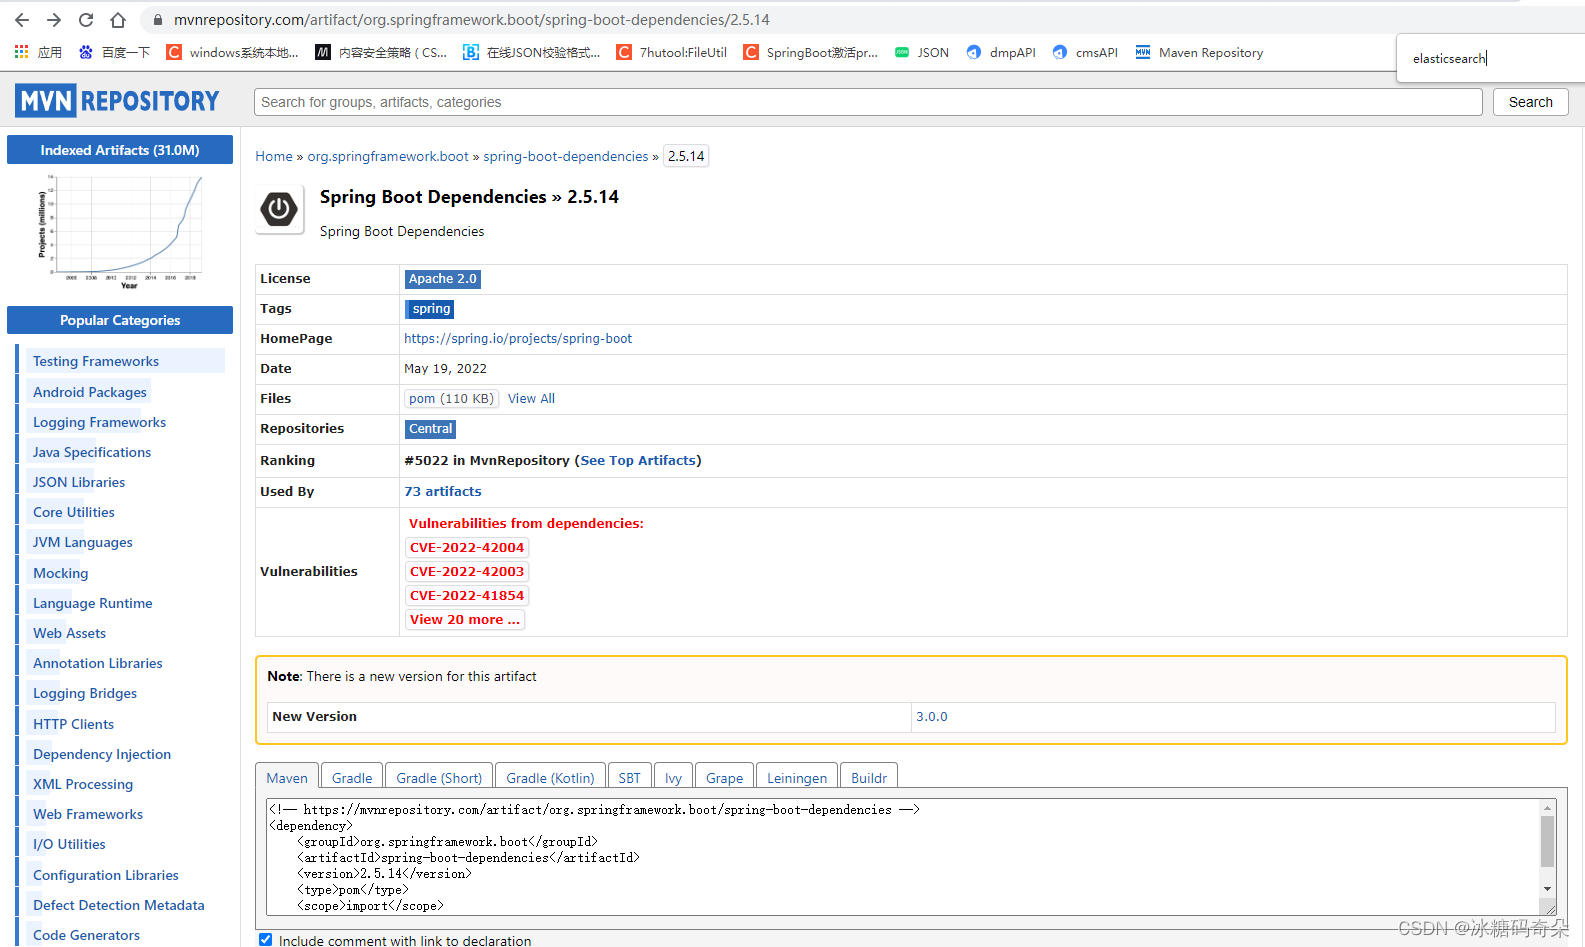The height and width of the screenshot is (947, 1585).
Task: Click the site security lock icon
Action: (x=157, y=20)
